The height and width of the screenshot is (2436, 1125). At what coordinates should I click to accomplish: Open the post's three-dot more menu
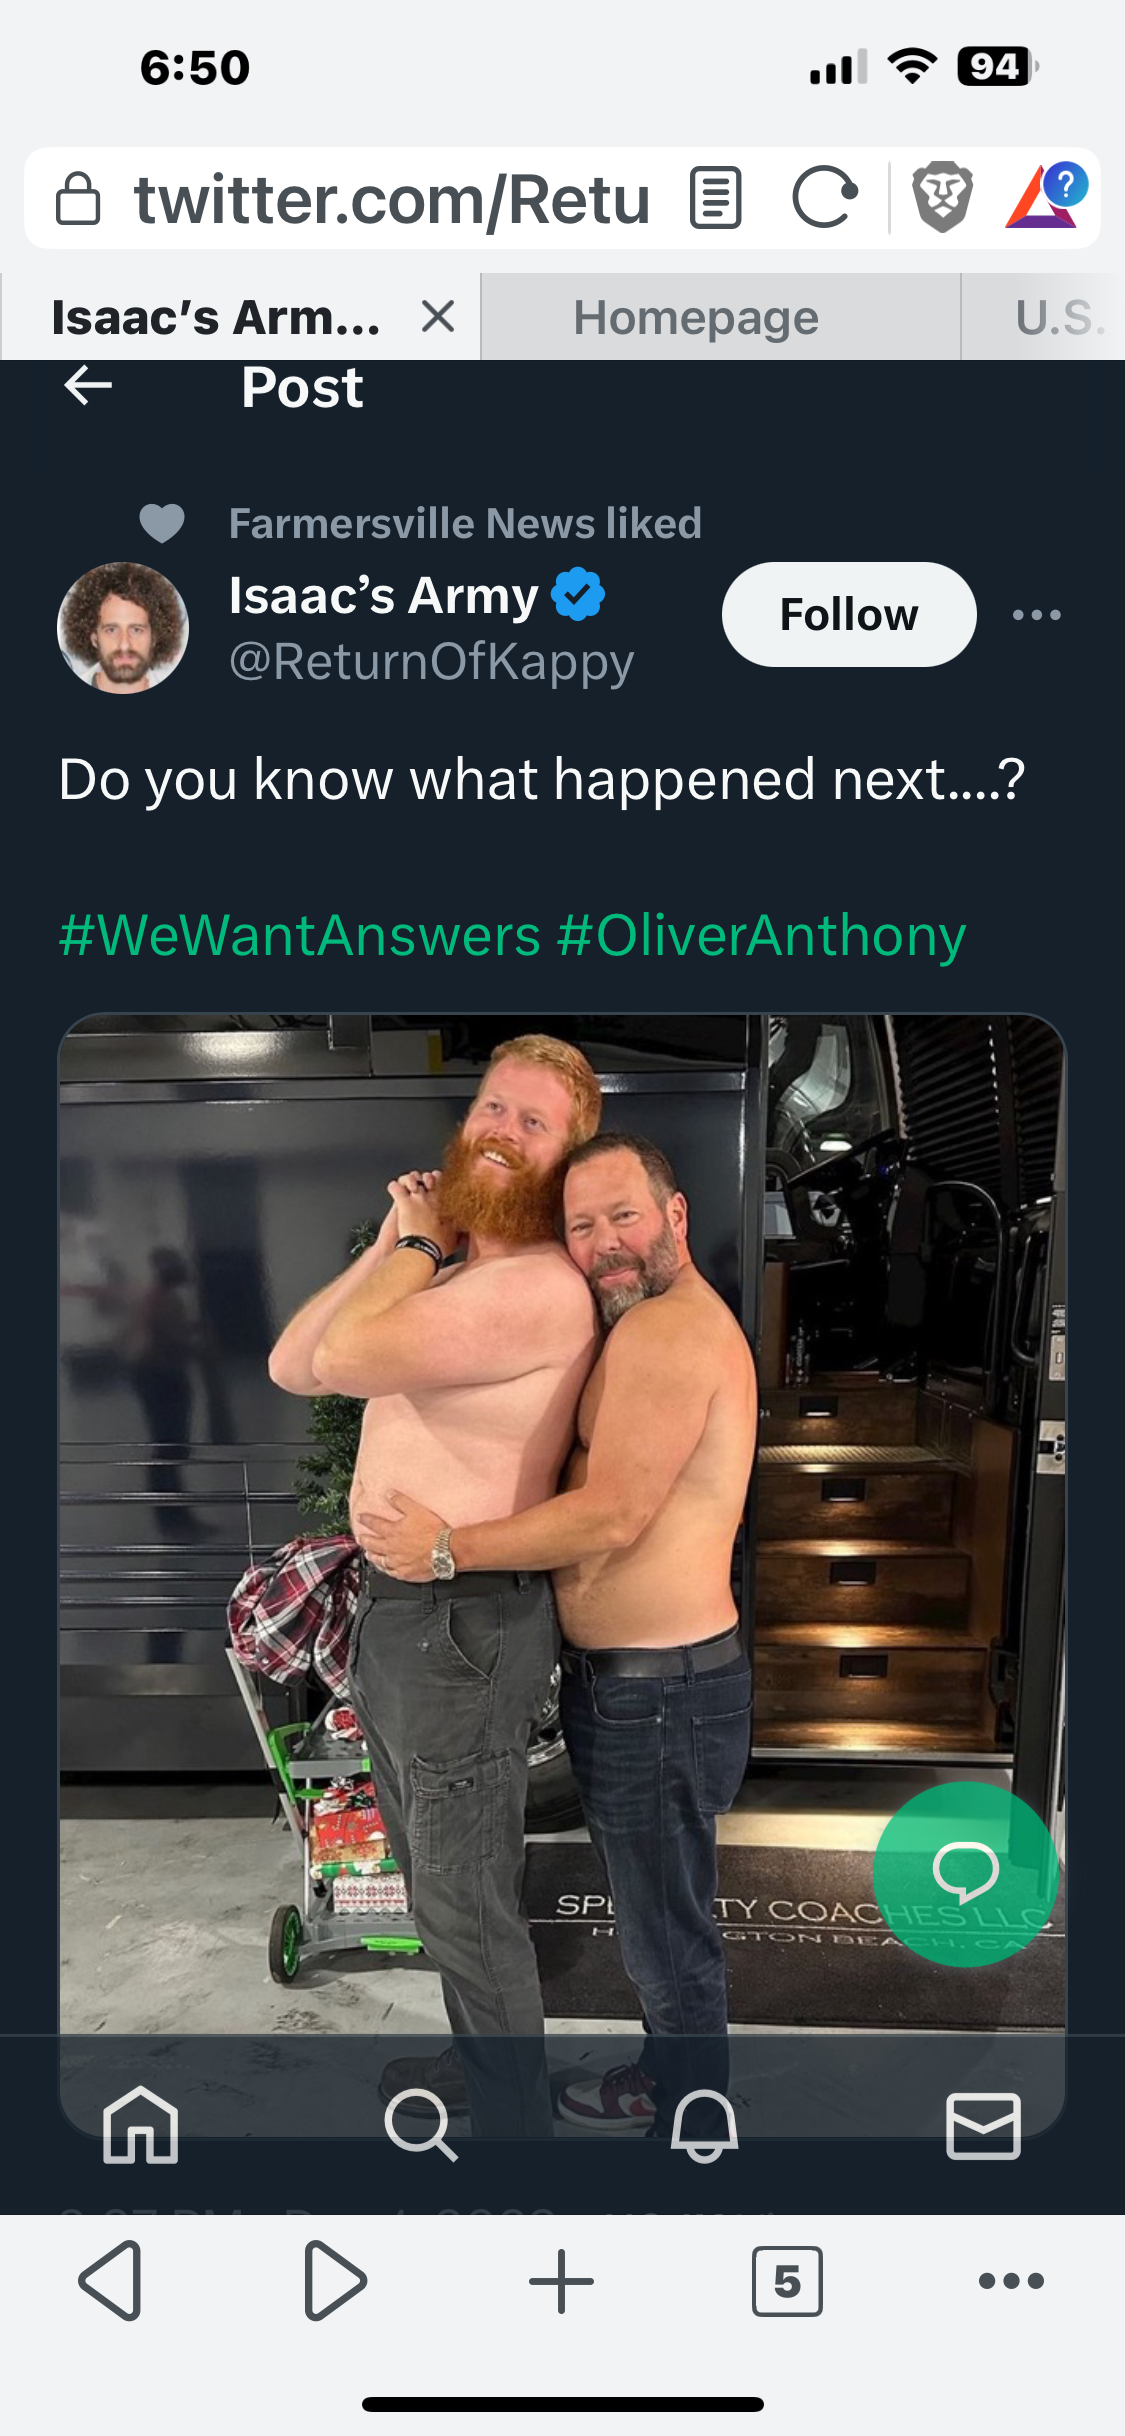pos(1036,615)
